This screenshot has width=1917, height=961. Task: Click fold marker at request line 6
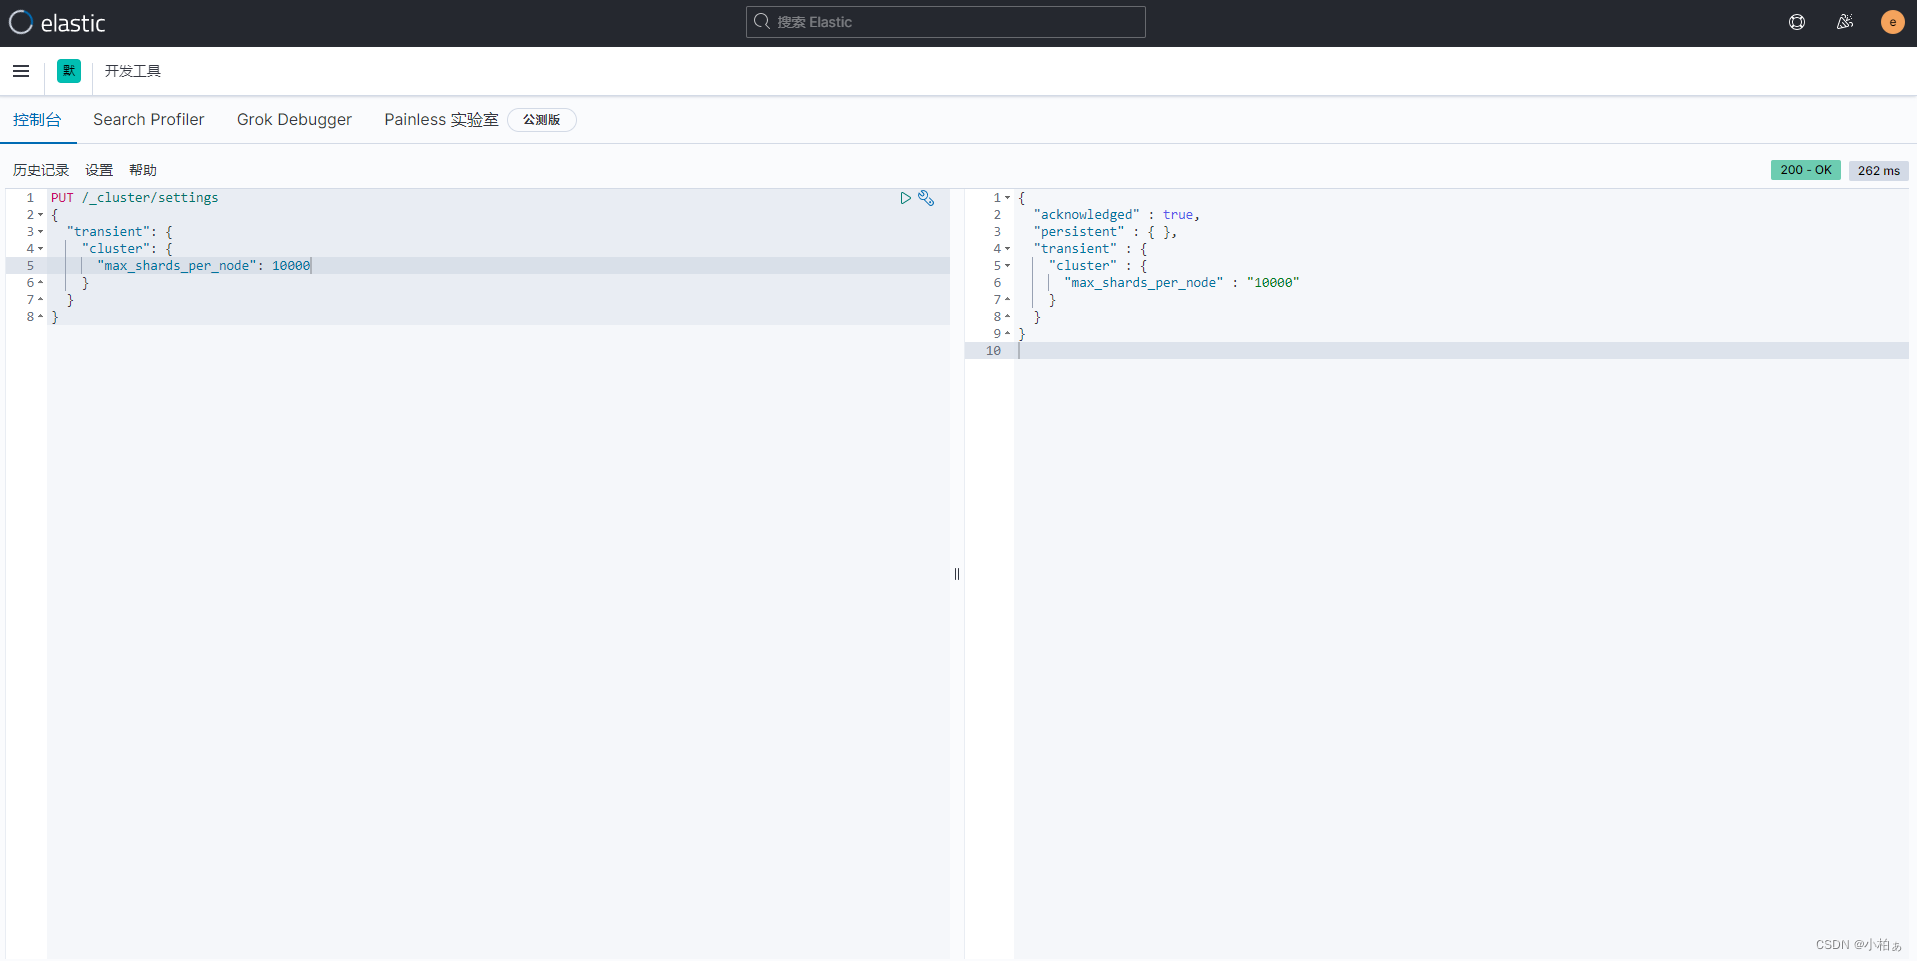(x=41, y=283)
